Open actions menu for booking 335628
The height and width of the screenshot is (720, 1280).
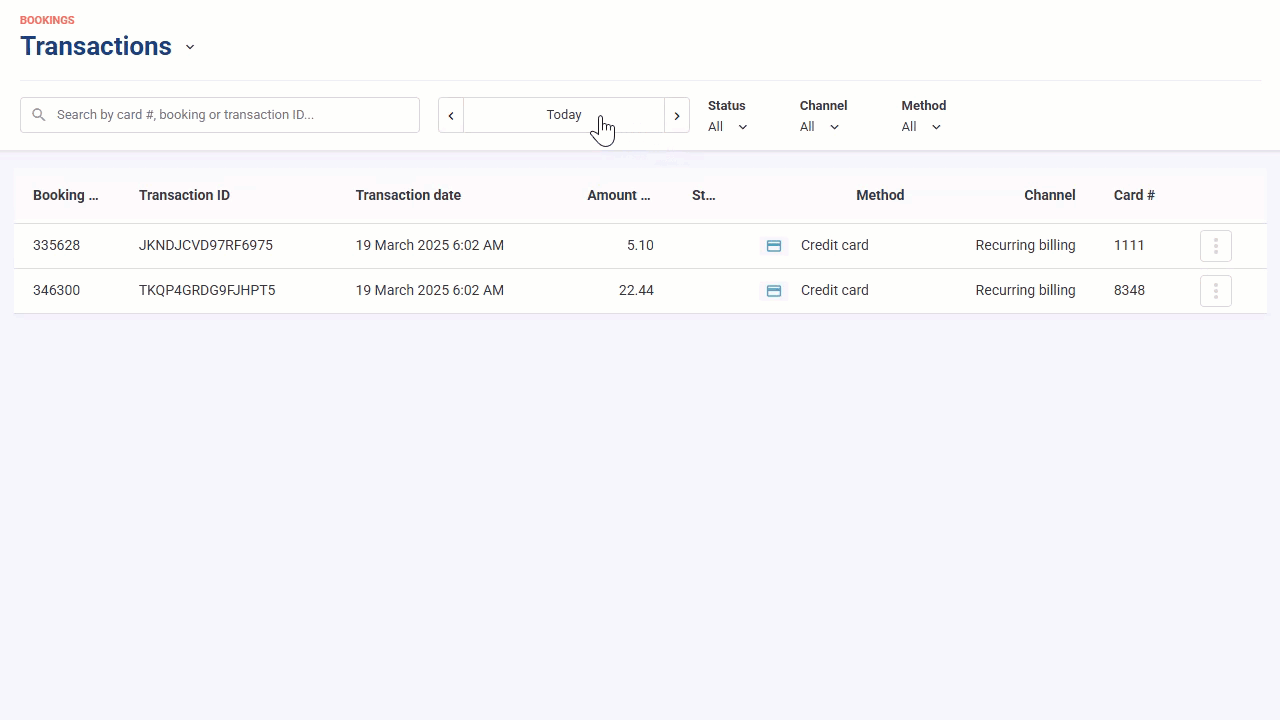click(1216, 246)
